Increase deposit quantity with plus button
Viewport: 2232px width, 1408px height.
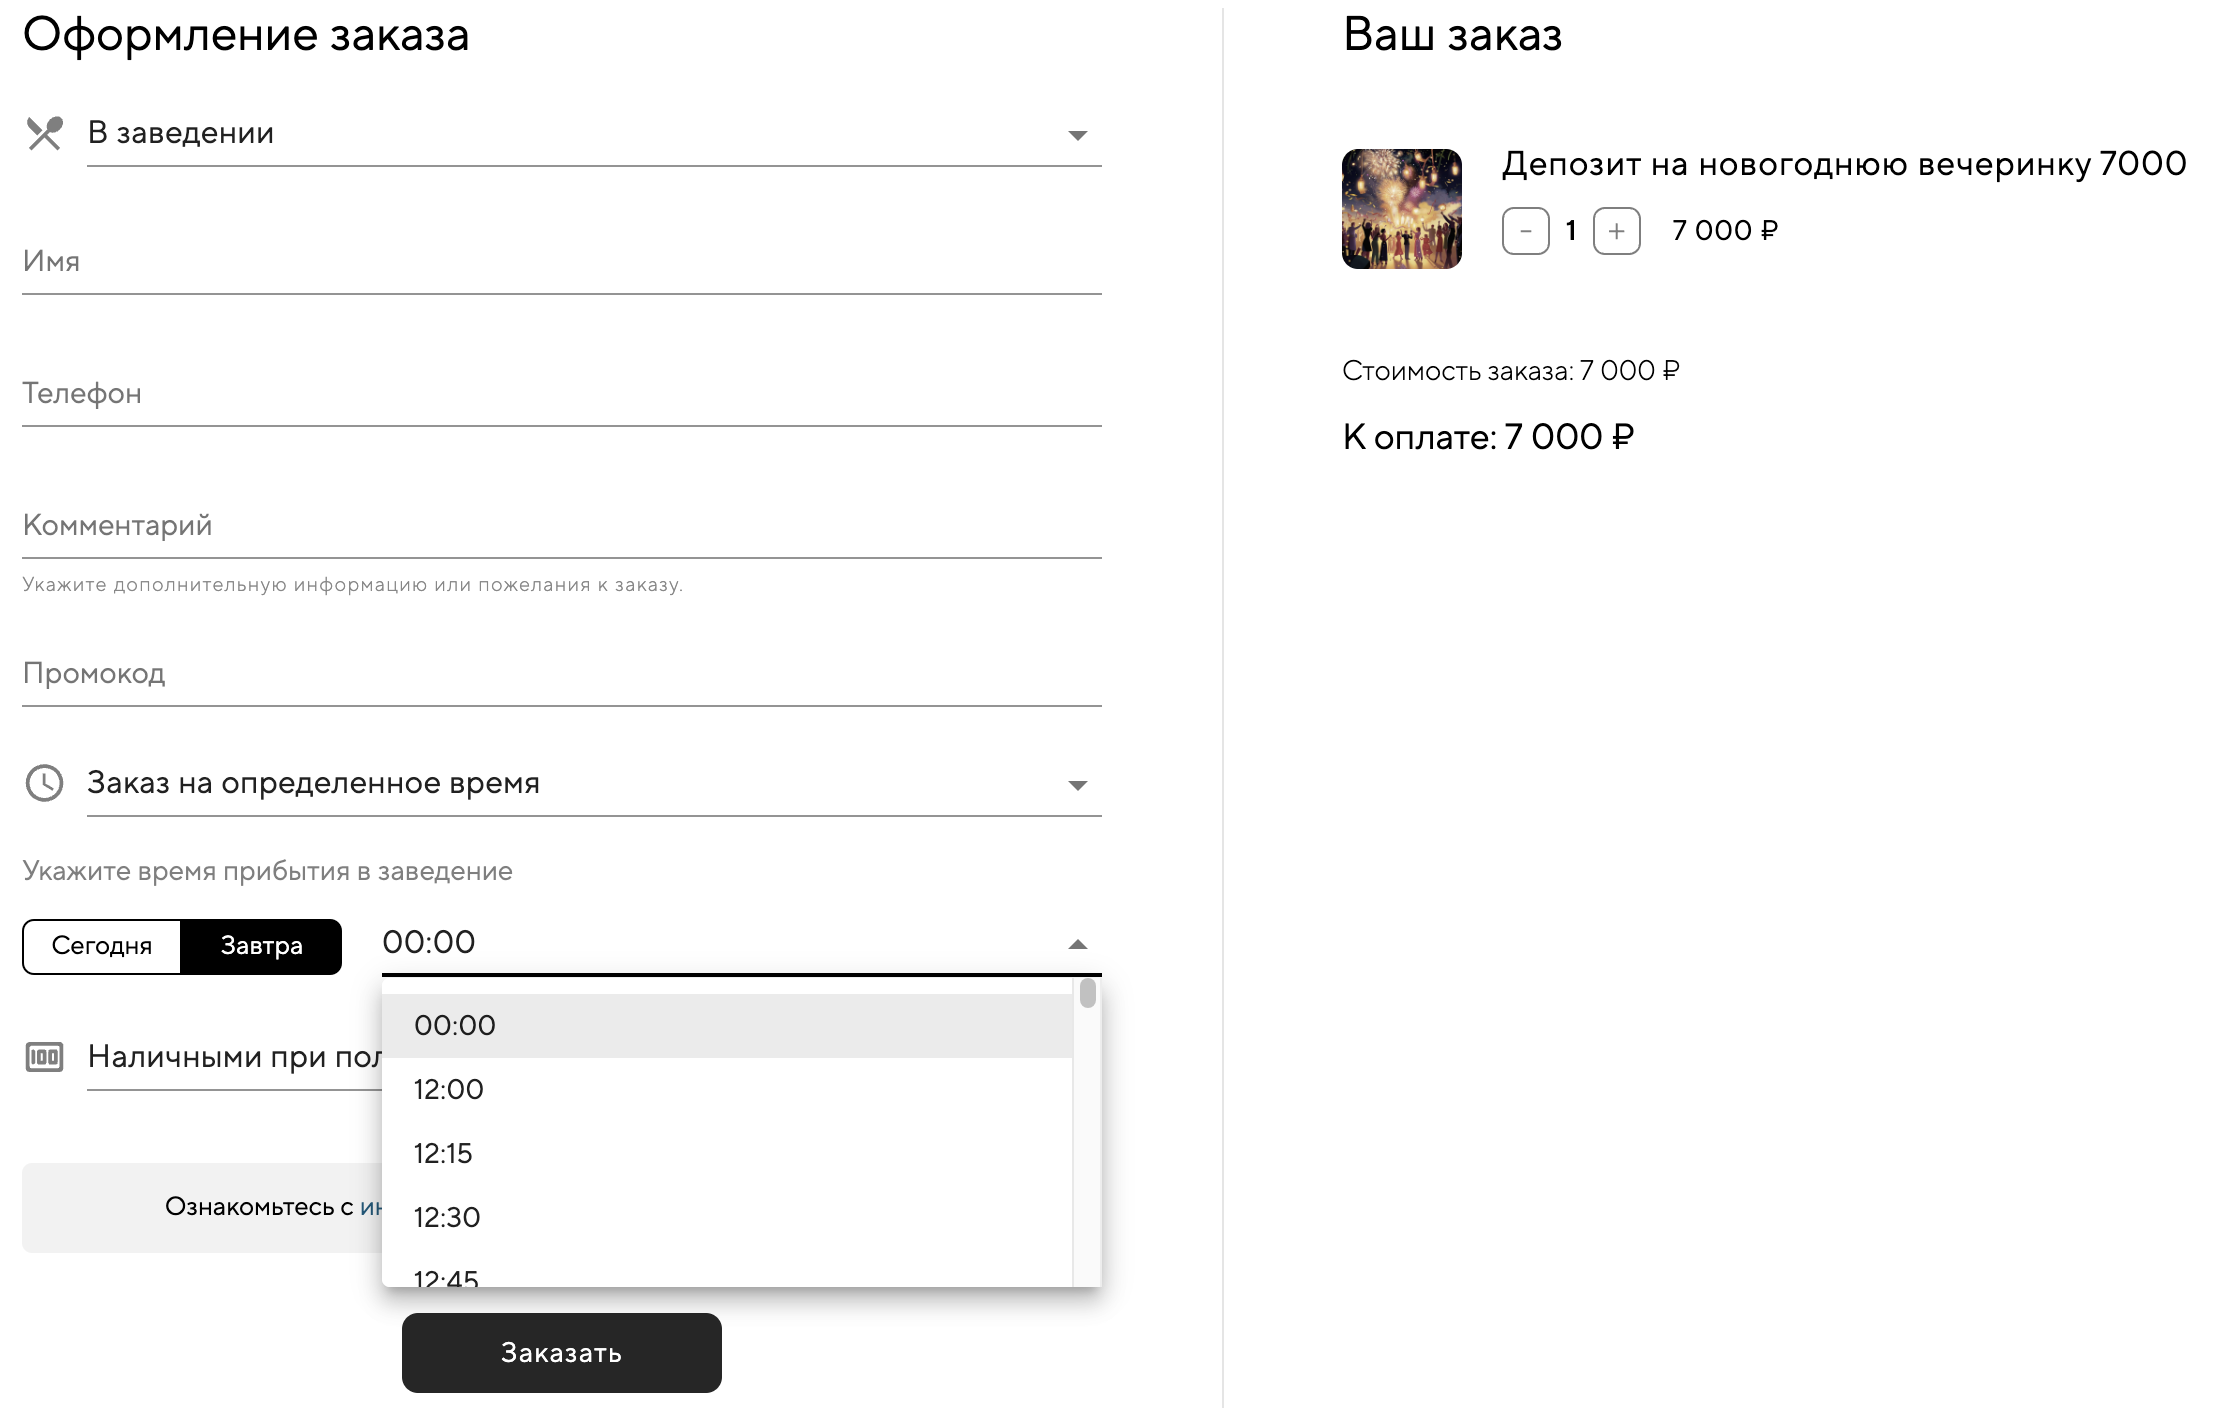[x=1616, y=231]
